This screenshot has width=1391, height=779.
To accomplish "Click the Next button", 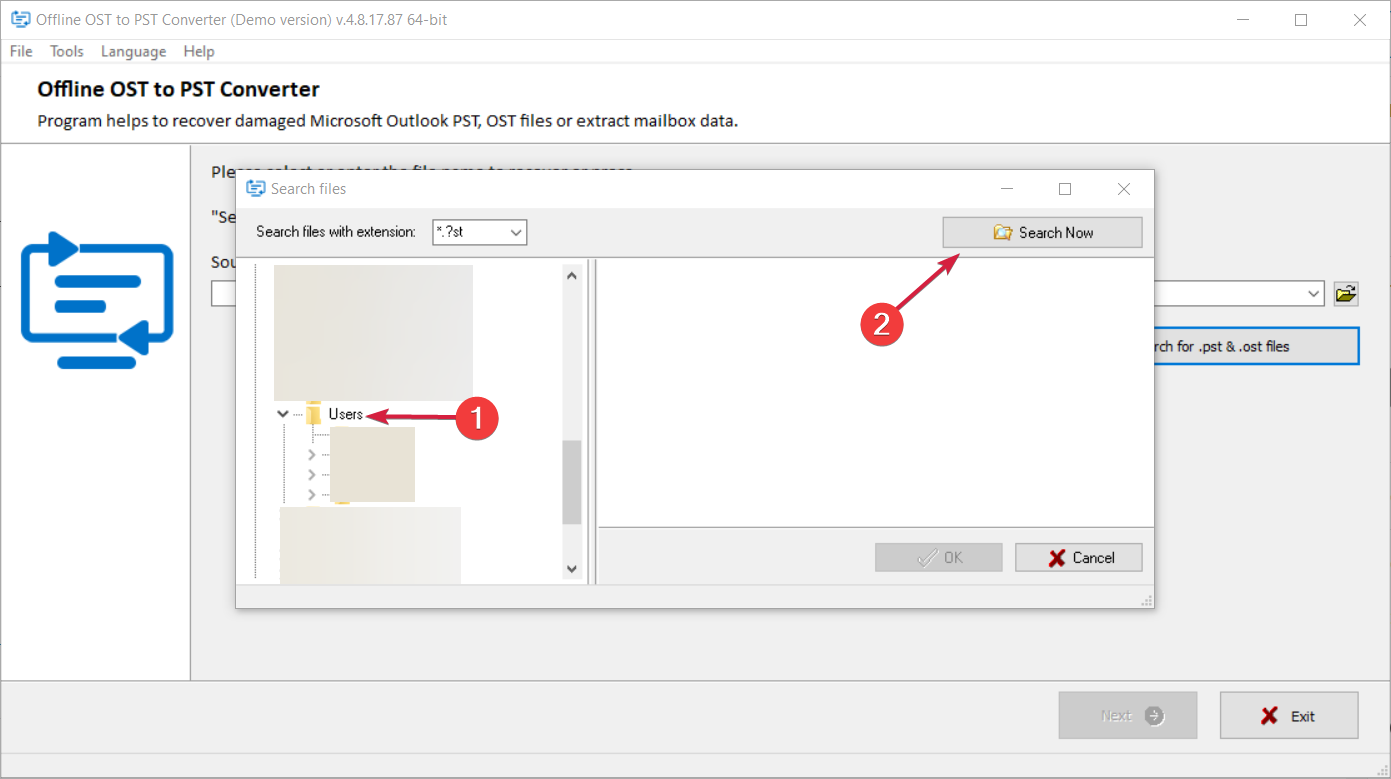I will 1128,716.
